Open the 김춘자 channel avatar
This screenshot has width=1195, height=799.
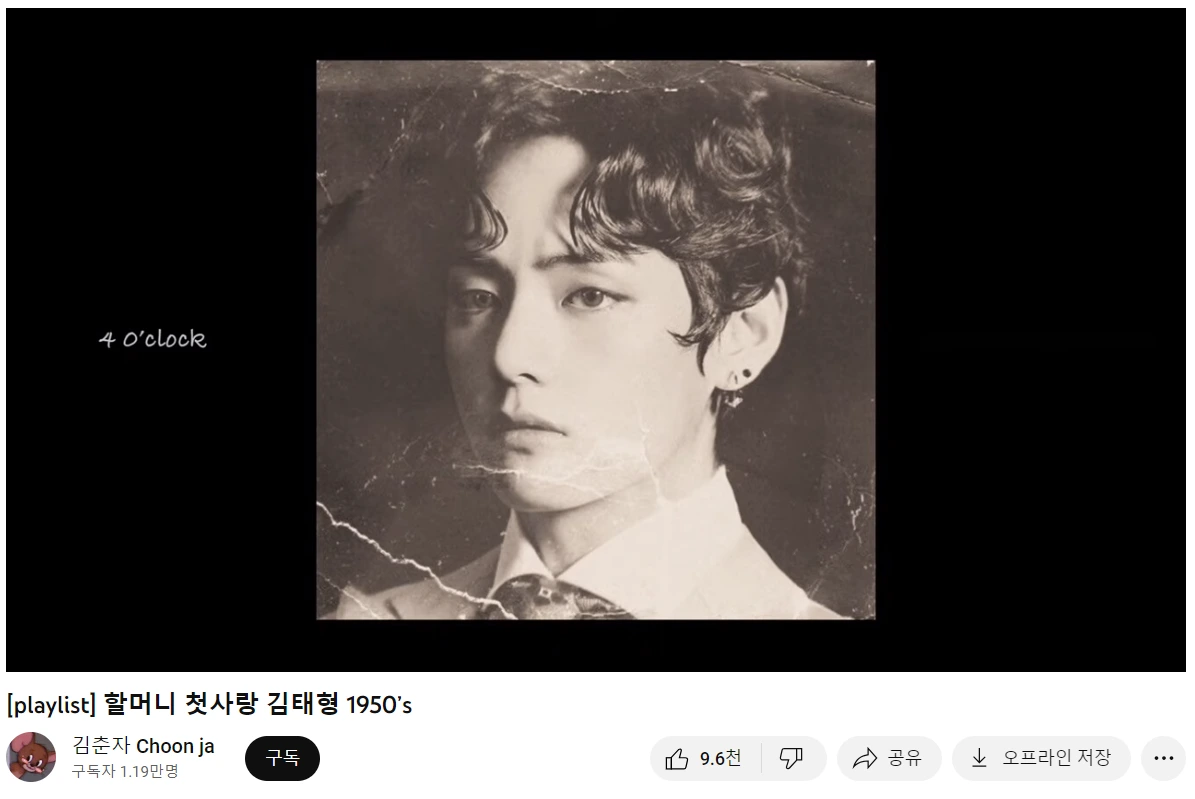coord(31,757)
